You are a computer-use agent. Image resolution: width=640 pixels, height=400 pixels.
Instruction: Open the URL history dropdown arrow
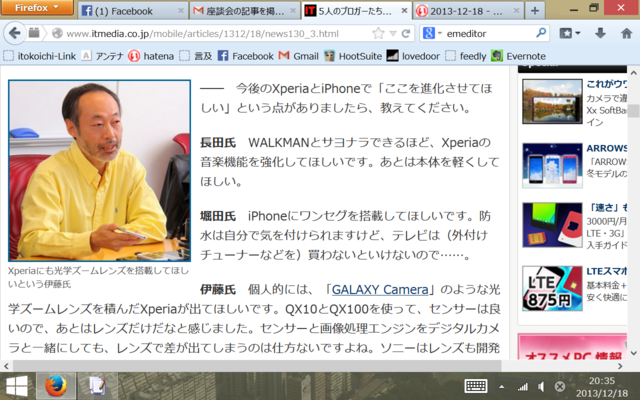click(x=393, y=33)
